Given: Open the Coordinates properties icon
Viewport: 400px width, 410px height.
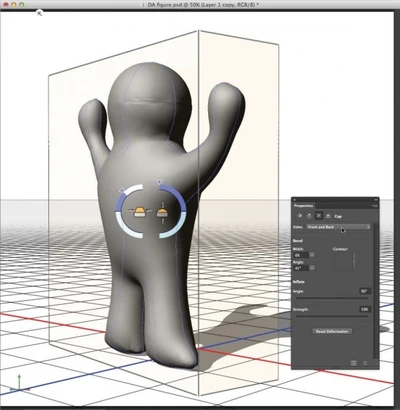Looking at the screenshot, I should coord(328,216).
